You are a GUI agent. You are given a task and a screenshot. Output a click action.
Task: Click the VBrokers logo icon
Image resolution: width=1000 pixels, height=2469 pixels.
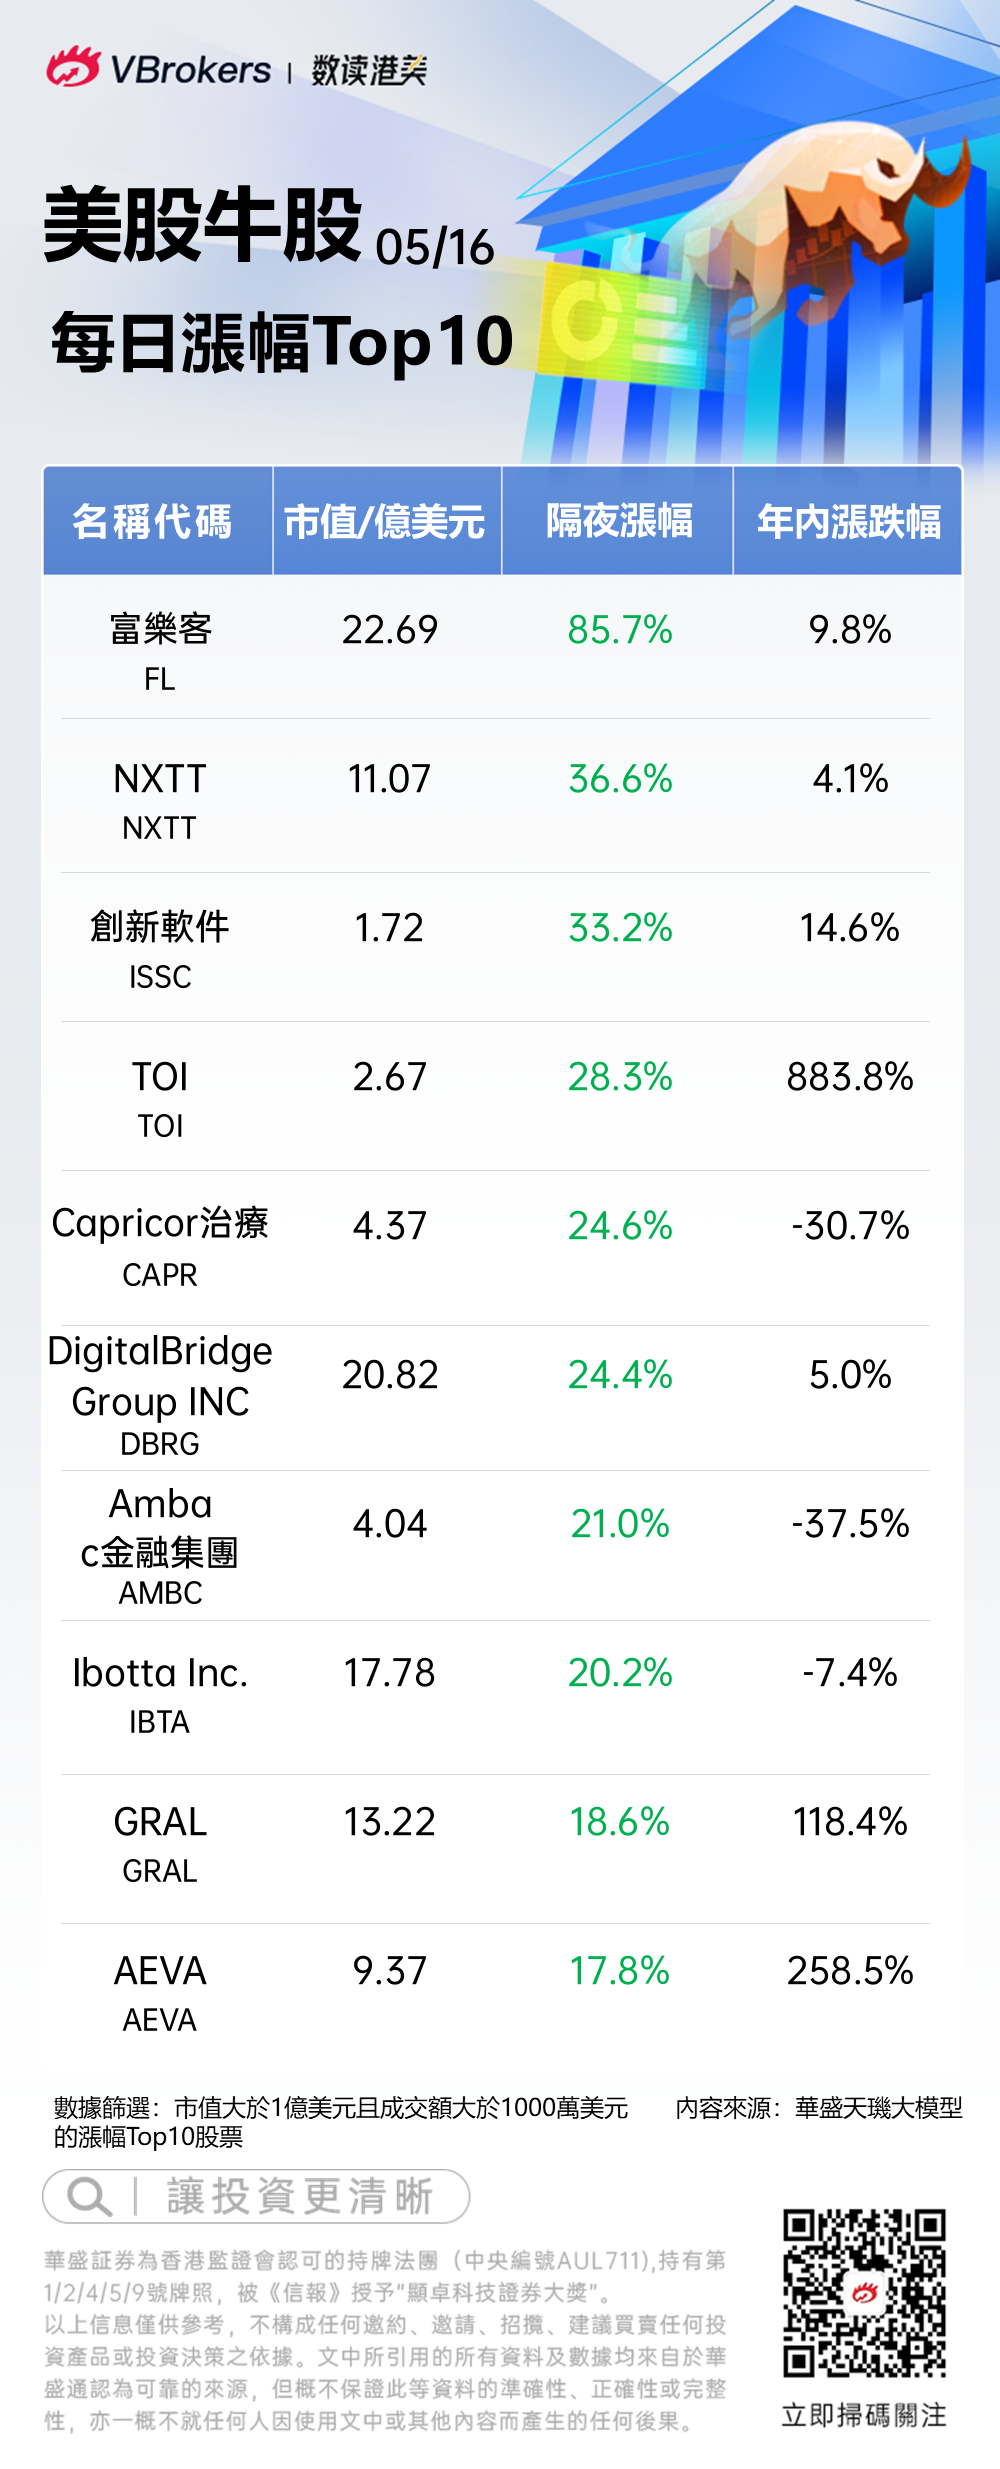(73, 68)
